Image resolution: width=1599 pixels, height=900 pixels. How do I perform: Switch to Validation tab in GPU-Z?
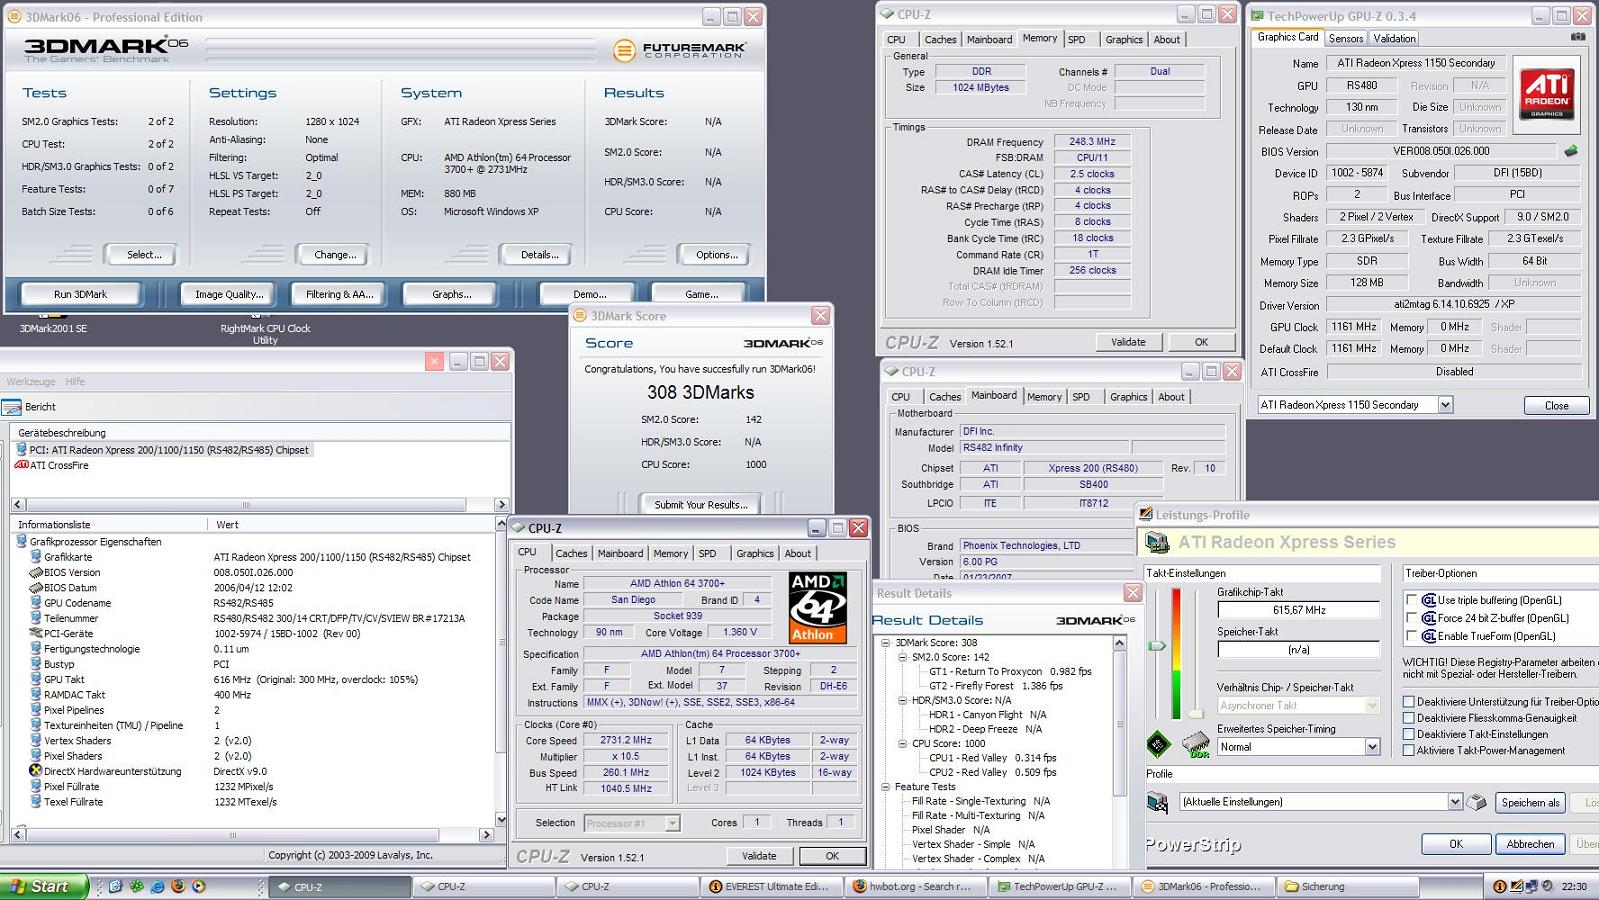(x=1394, y=38)
